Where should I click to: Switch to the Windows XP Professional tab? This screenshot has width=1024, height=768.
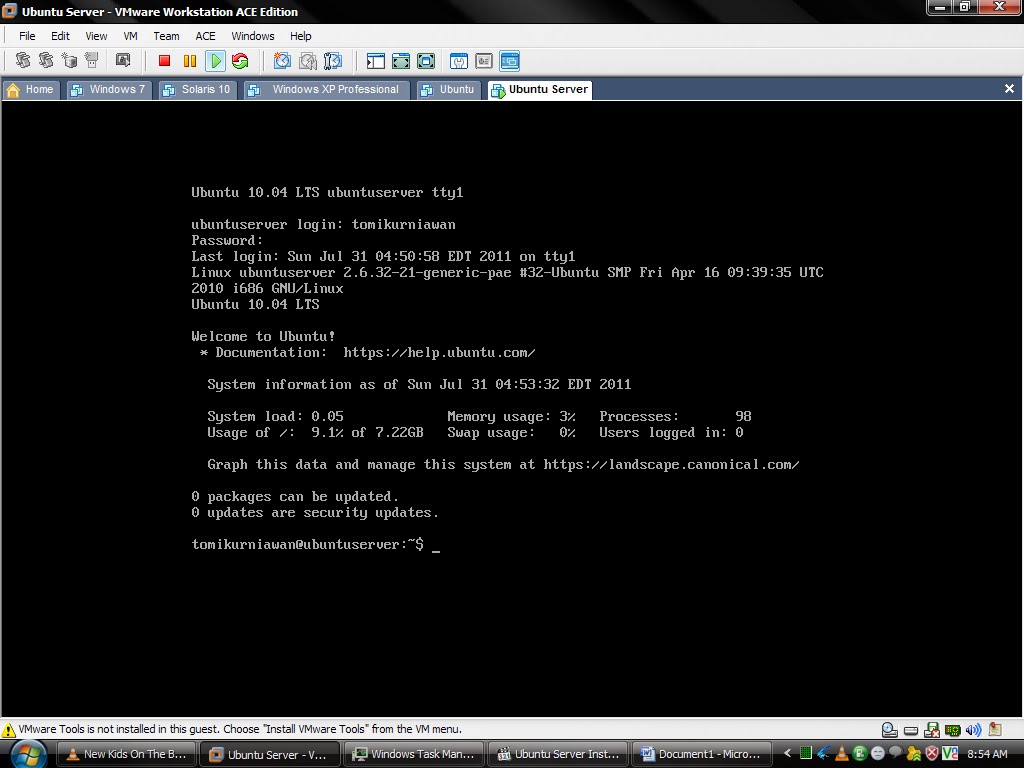coord(327,89)
